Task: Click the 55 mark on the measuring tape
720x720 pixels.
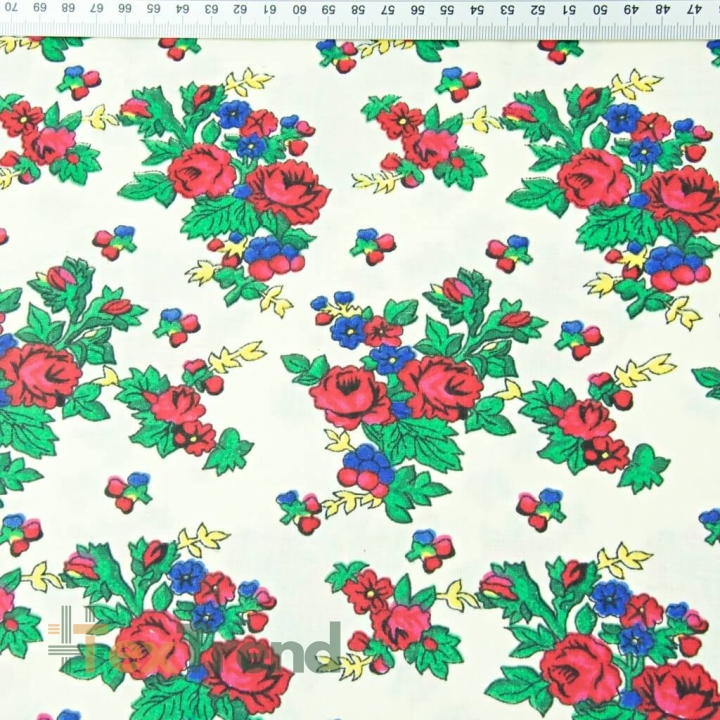Action: 447,9
